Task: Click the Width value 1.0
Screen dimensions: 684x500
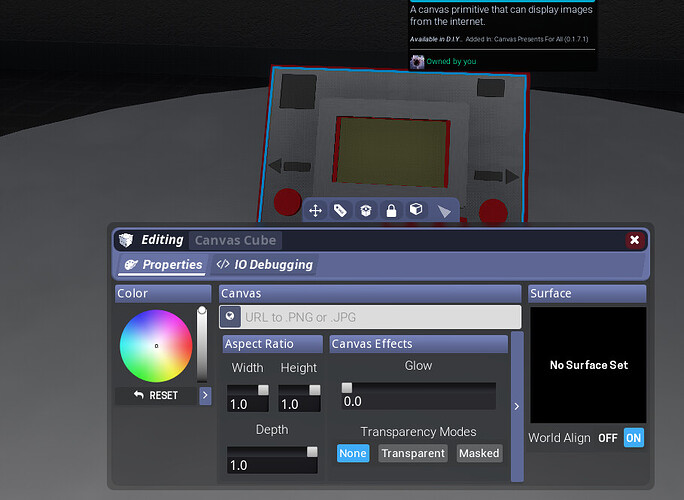Action: coord(239,404)
